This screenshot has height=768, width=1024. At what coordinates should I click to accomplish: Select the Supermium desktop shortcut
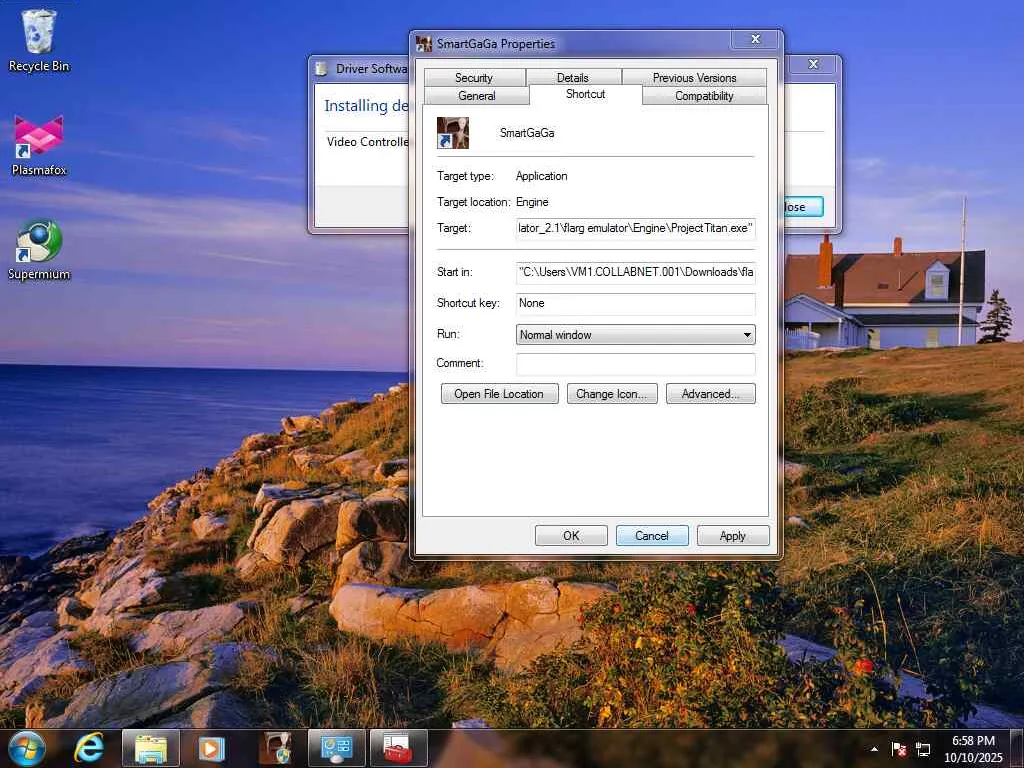(x=39, y=249)
